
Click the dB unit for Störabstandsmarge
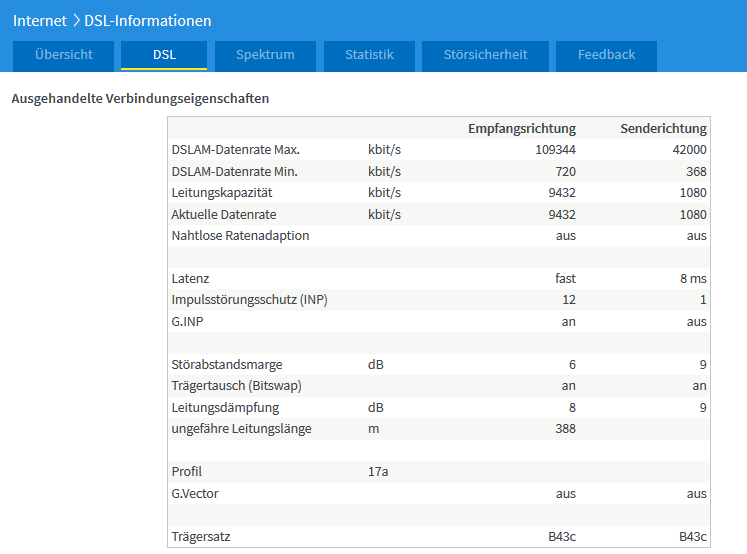point(375,365)
